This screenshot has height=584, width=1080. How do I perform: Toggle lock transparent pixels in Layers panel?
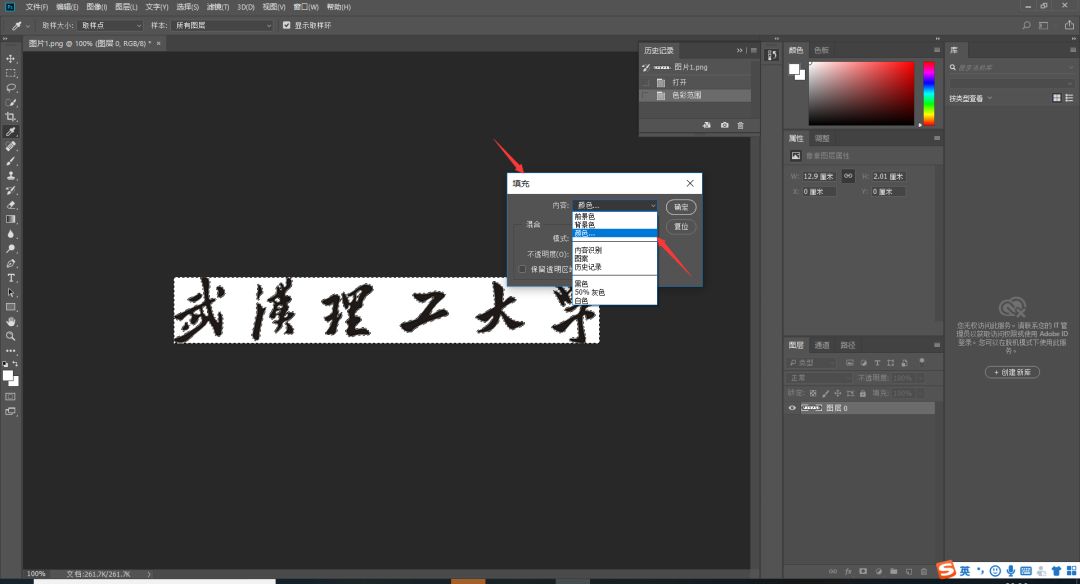(x=813, y=393)
